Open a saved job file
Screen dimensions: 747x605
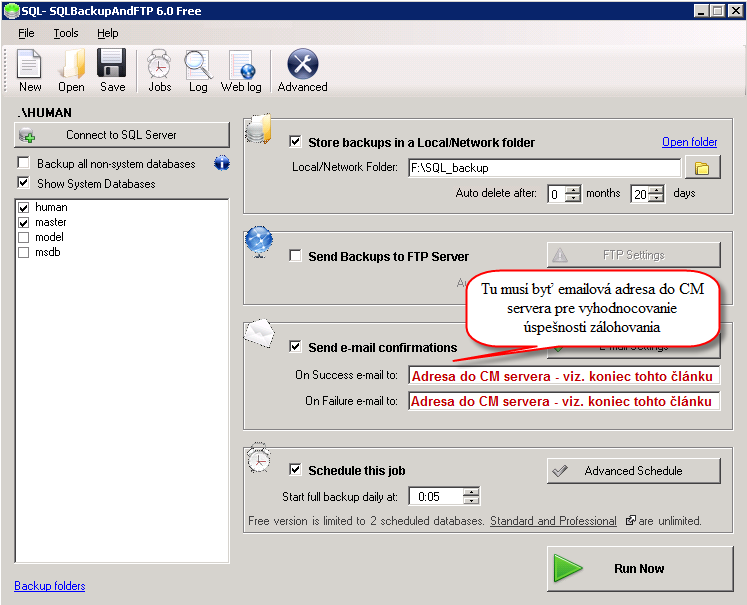71,71
